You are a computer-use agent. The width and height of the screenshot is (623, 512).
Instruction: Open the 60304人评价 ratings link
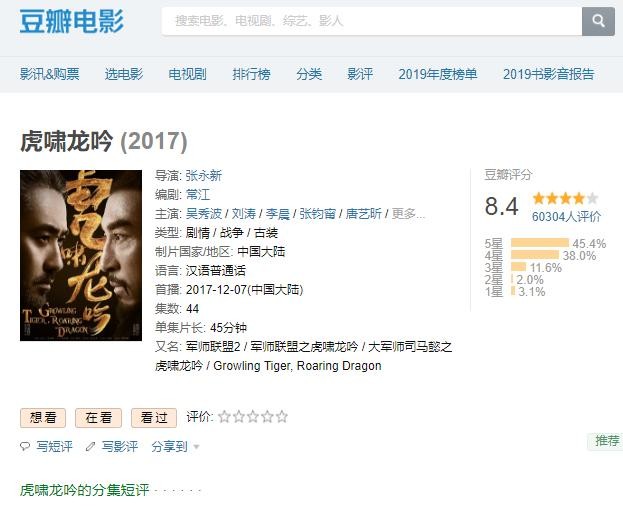[566, 216]
